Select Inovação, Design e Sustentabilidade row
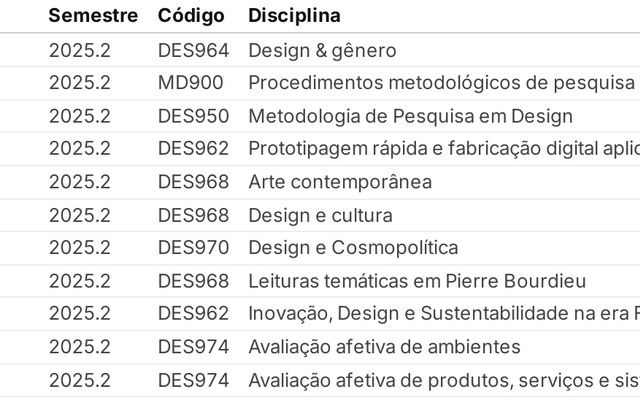Screen dimensions: 640x400 320,314
